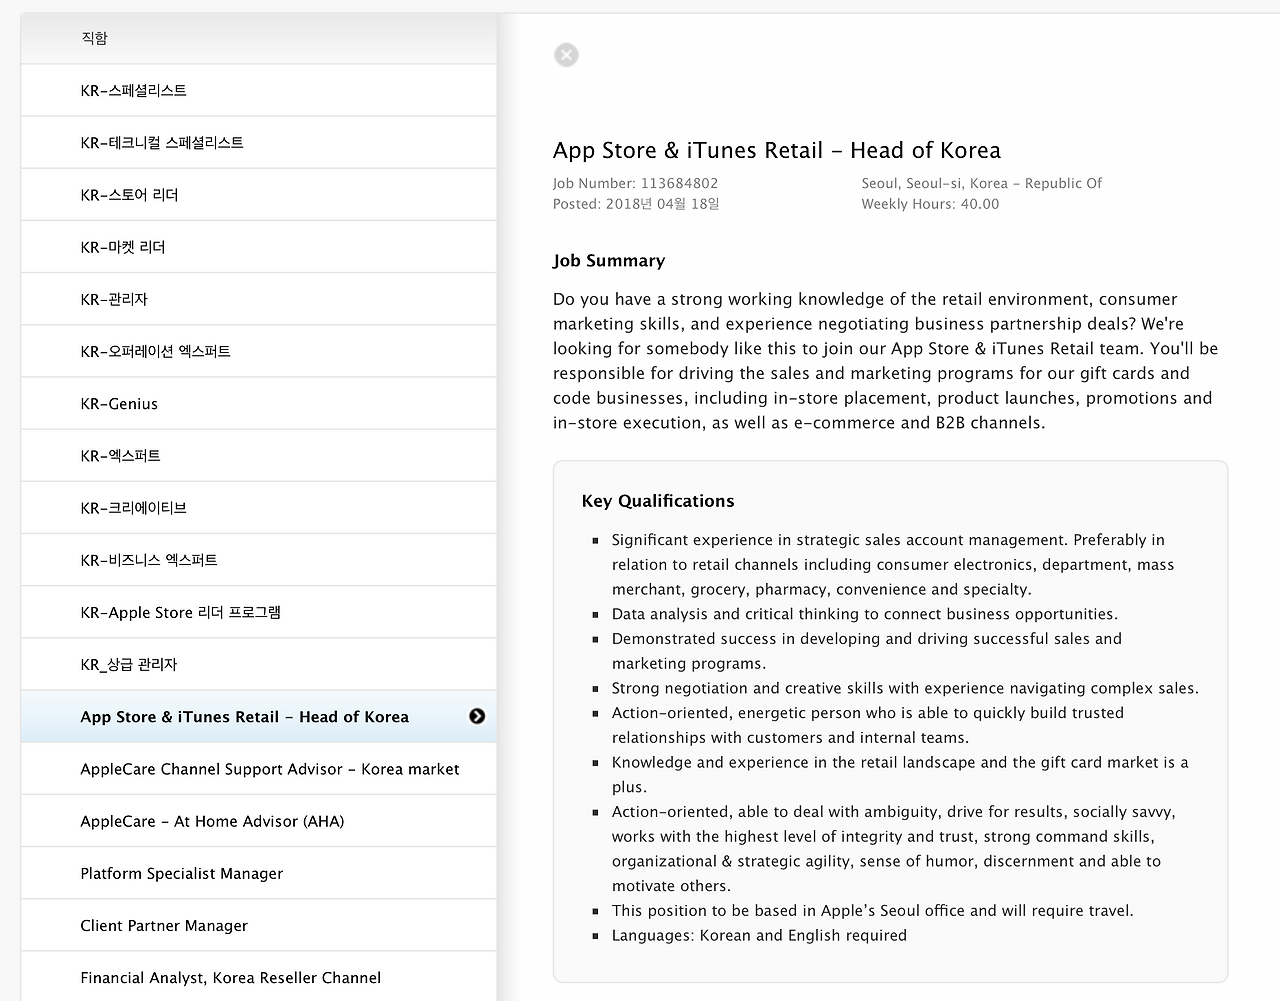Open AppleCare Channel Support Advisor listing
The width and height of the screenshot is (1280, 1001).
point(270,769)
